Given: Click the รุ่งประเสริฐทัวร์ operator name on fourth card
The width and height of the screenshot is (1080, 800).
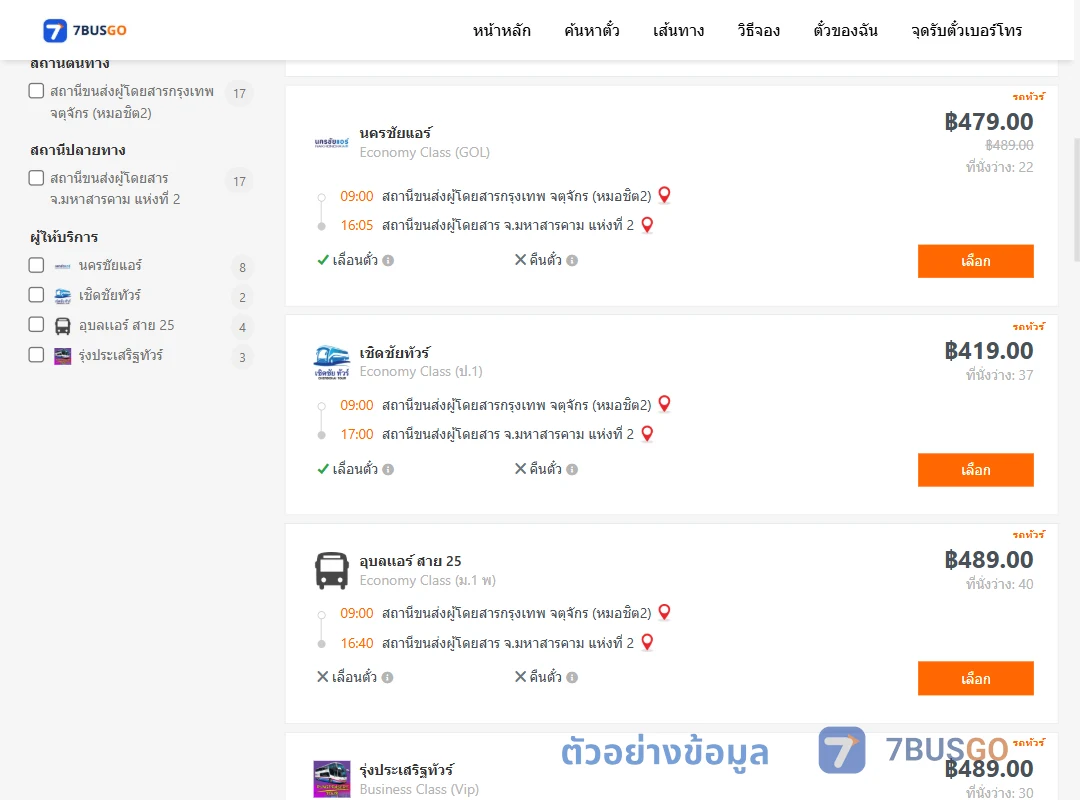Looking at the screenshot, I should click(x=406, y=769).
